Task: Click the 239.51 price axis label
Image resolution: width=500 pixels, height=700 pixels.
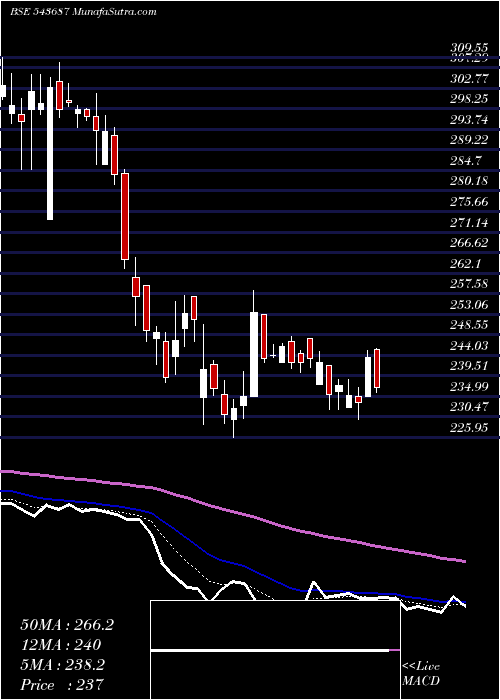Action: click(x=469, y=366)
